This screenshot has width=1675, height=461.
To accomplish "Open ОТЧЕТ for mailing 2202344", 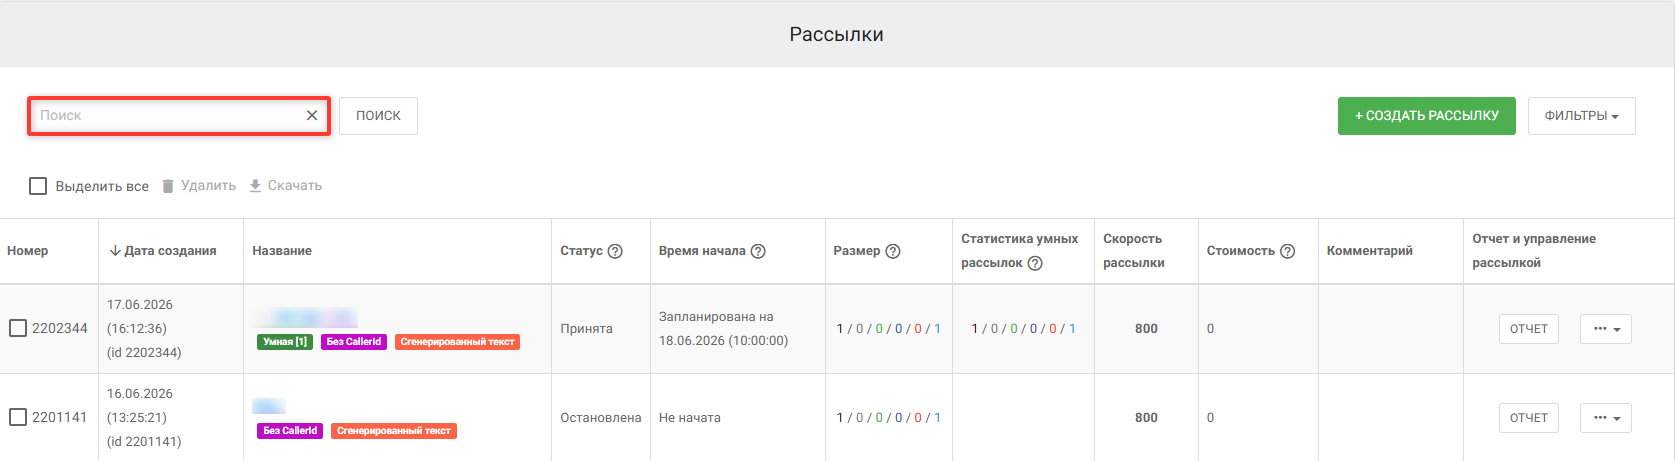I will 1528,329.
